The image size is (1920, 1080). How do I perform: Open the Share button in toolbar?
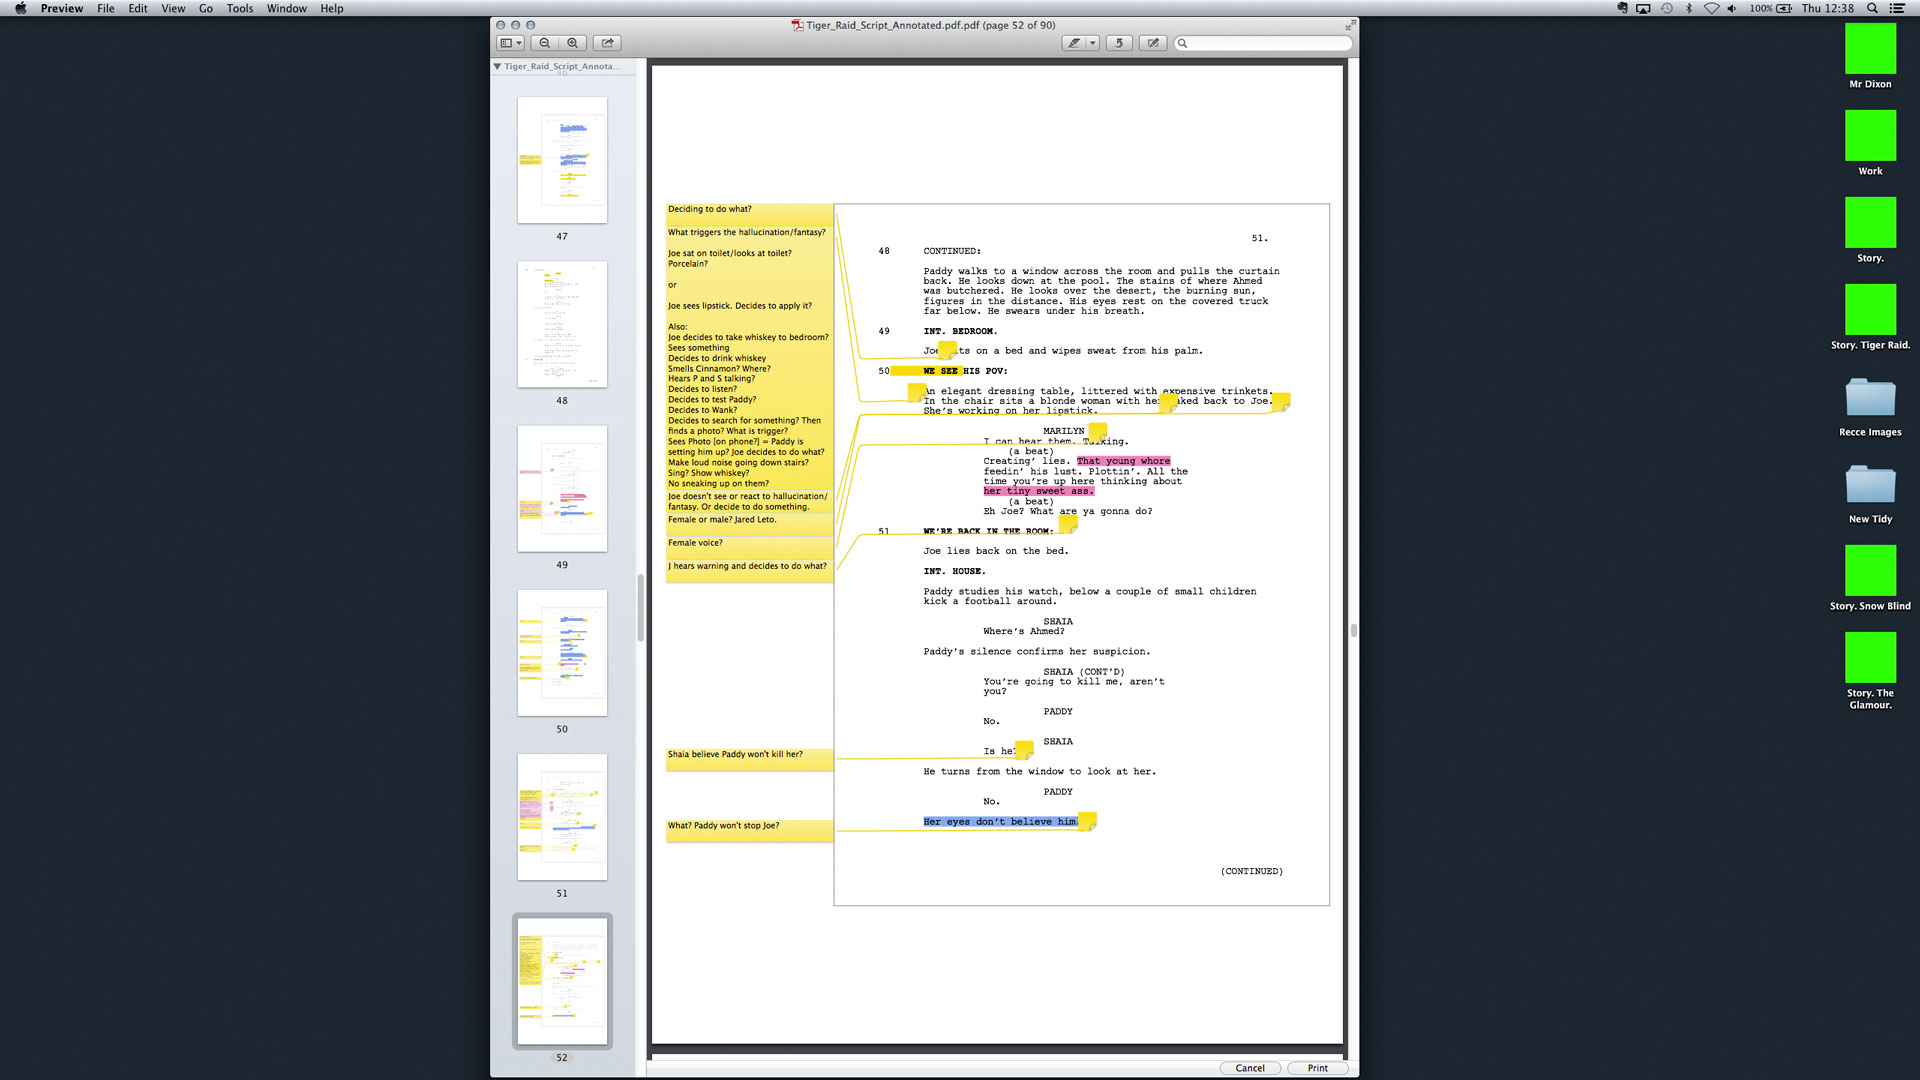coord(607,43)
